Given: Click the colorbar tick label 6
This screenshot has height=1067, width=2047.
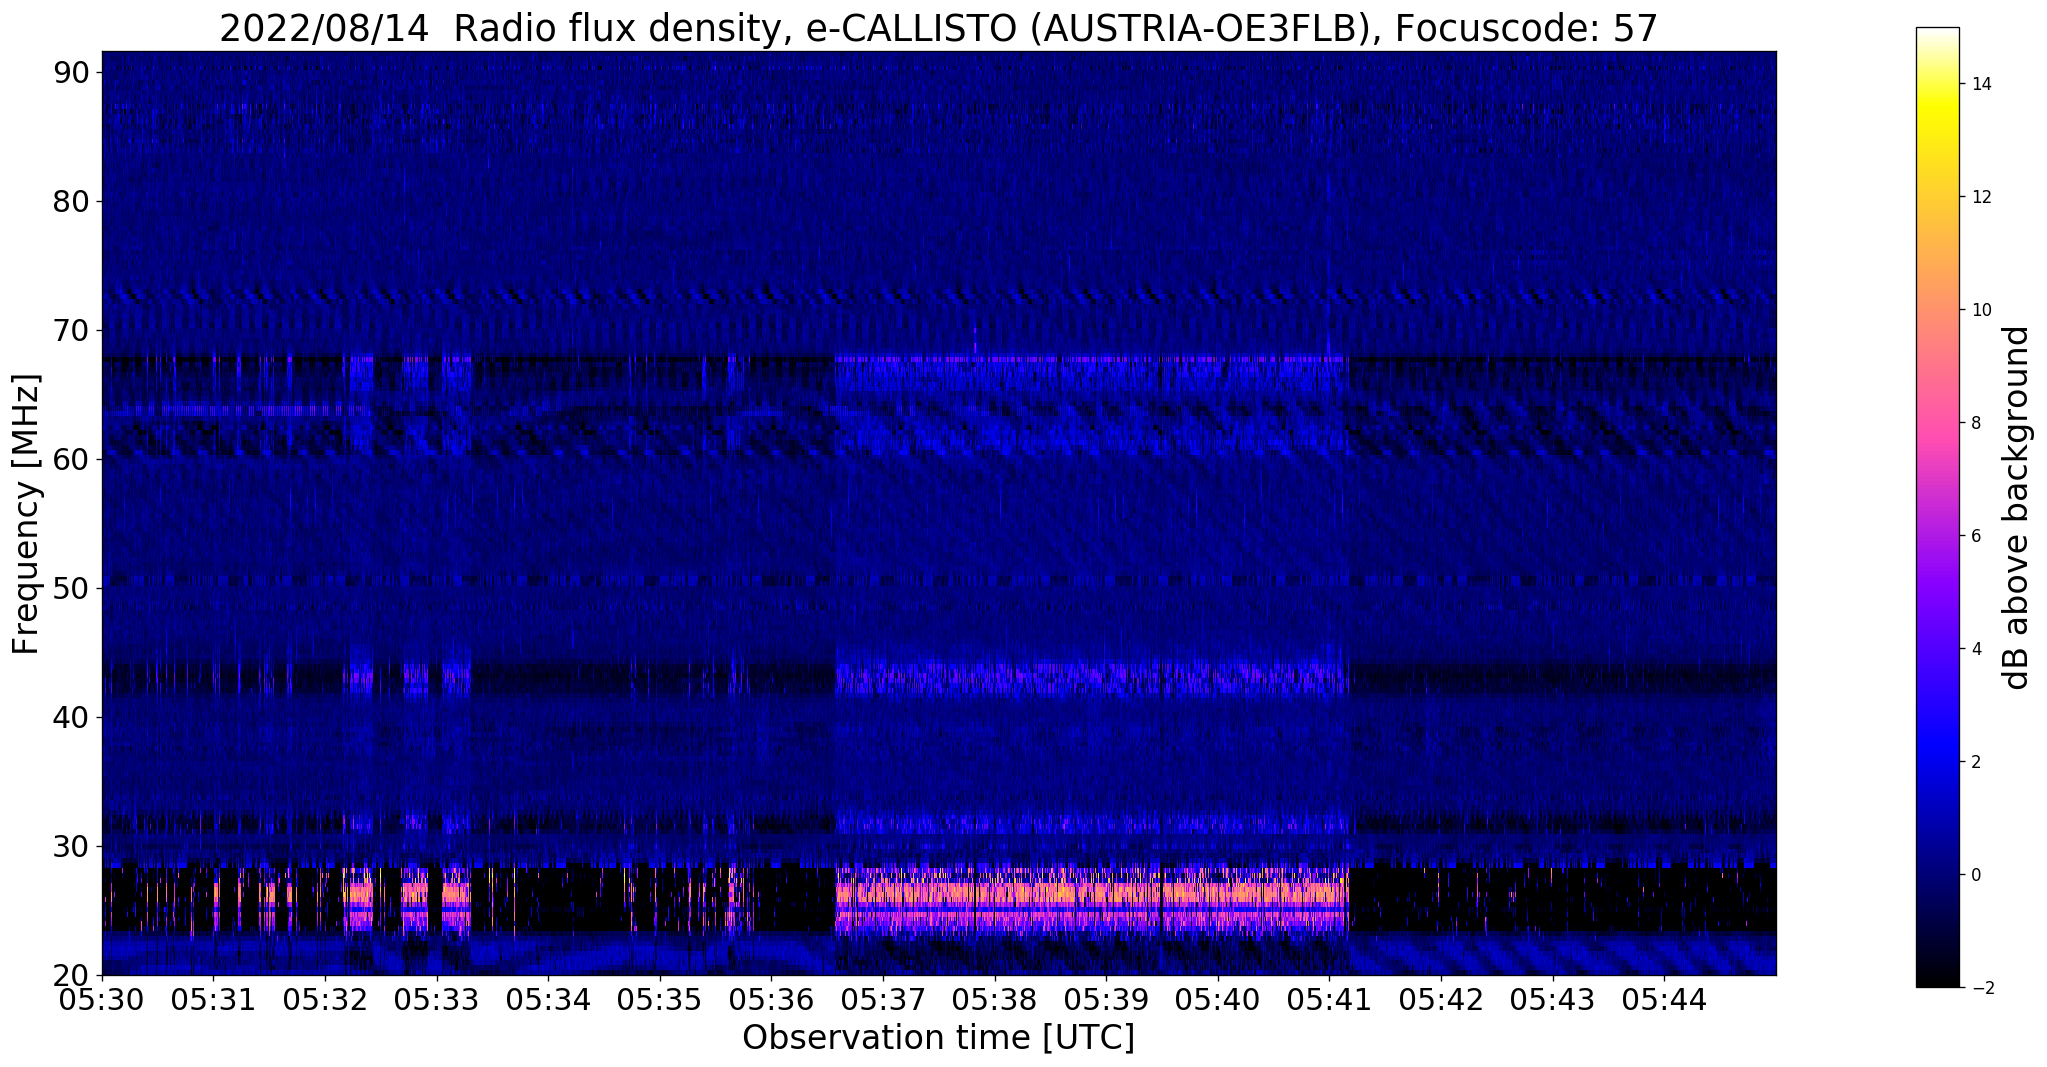Looking at the screenshot, I should click(1976, 536).
